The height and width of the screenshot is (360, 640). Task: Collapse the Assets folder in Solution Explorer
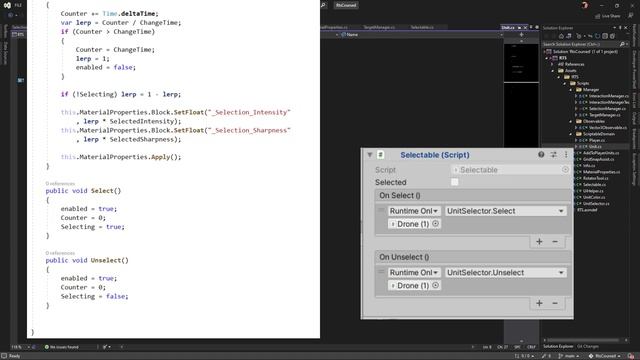tap(553, 71)
